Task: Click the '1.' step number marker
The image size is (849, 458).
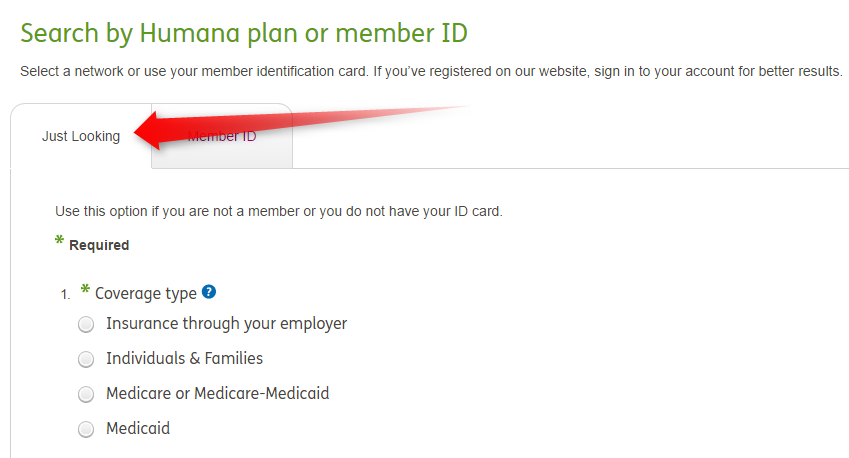Action: point(65,295)
